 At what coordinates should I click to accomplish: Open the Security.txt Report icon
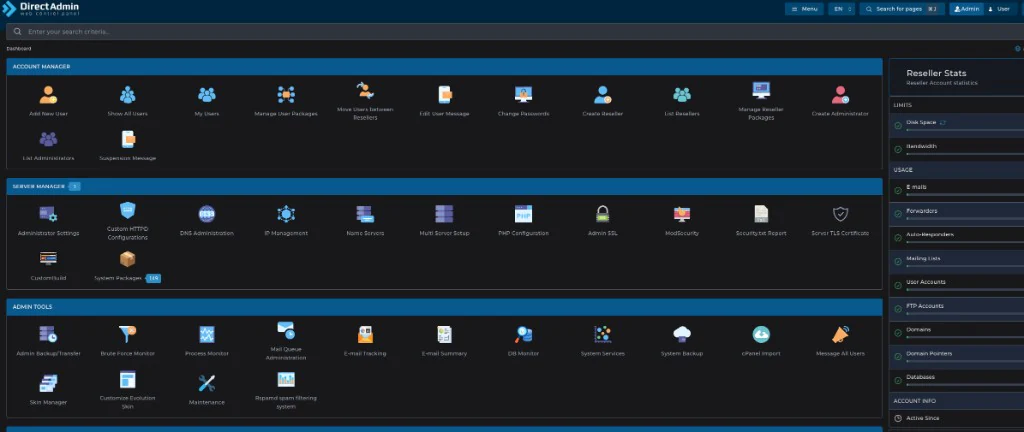pos(761,214)
